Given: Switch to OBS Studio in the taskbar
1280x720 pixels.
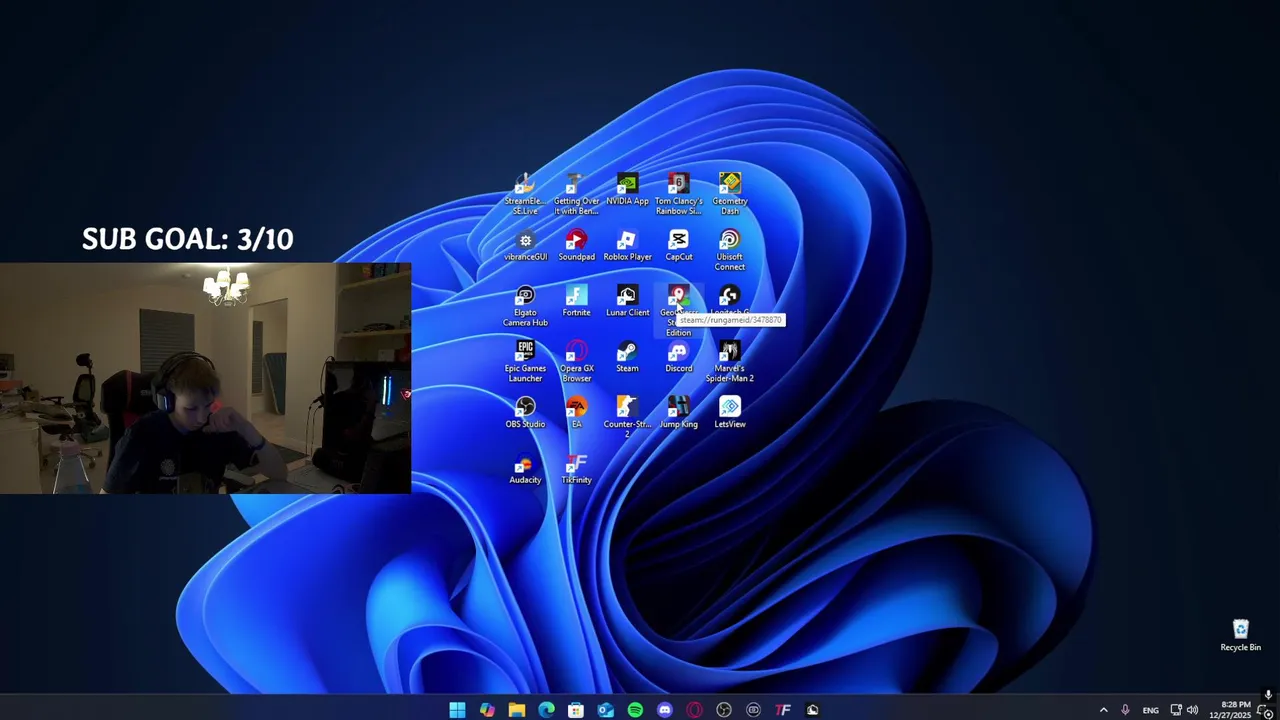Looking at the screenshot, I should pos(724,710).
